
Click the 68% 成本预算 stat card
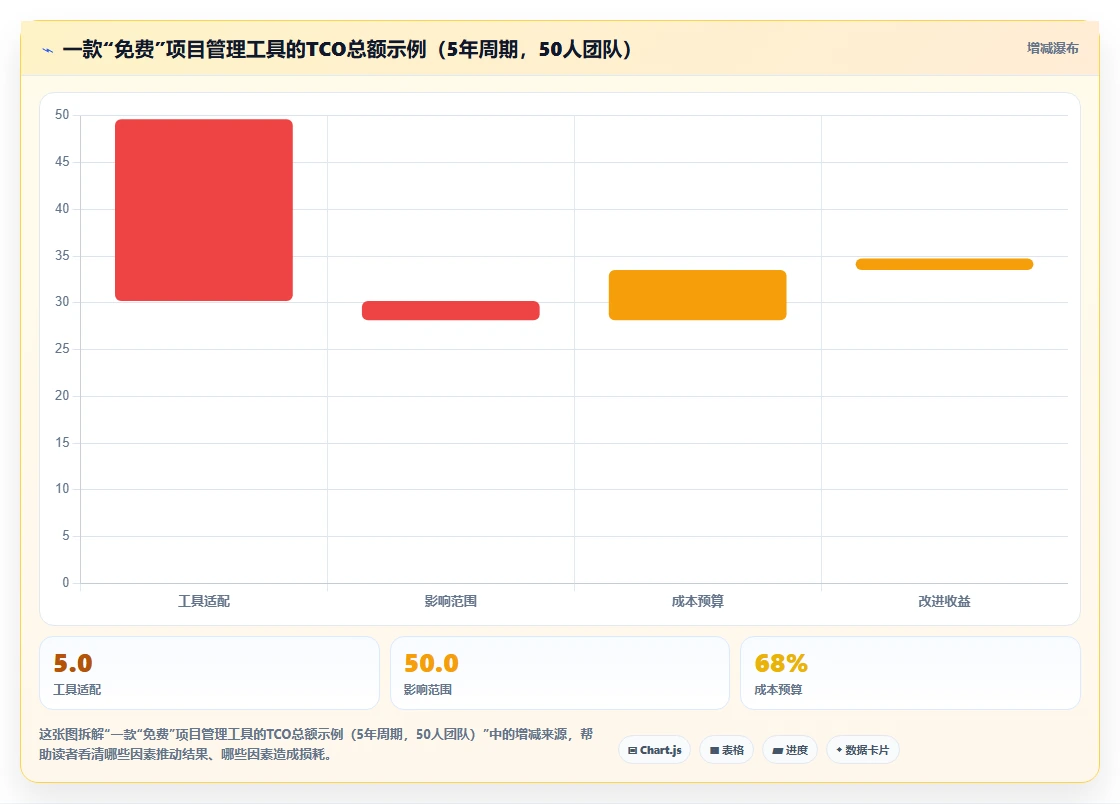910,673
